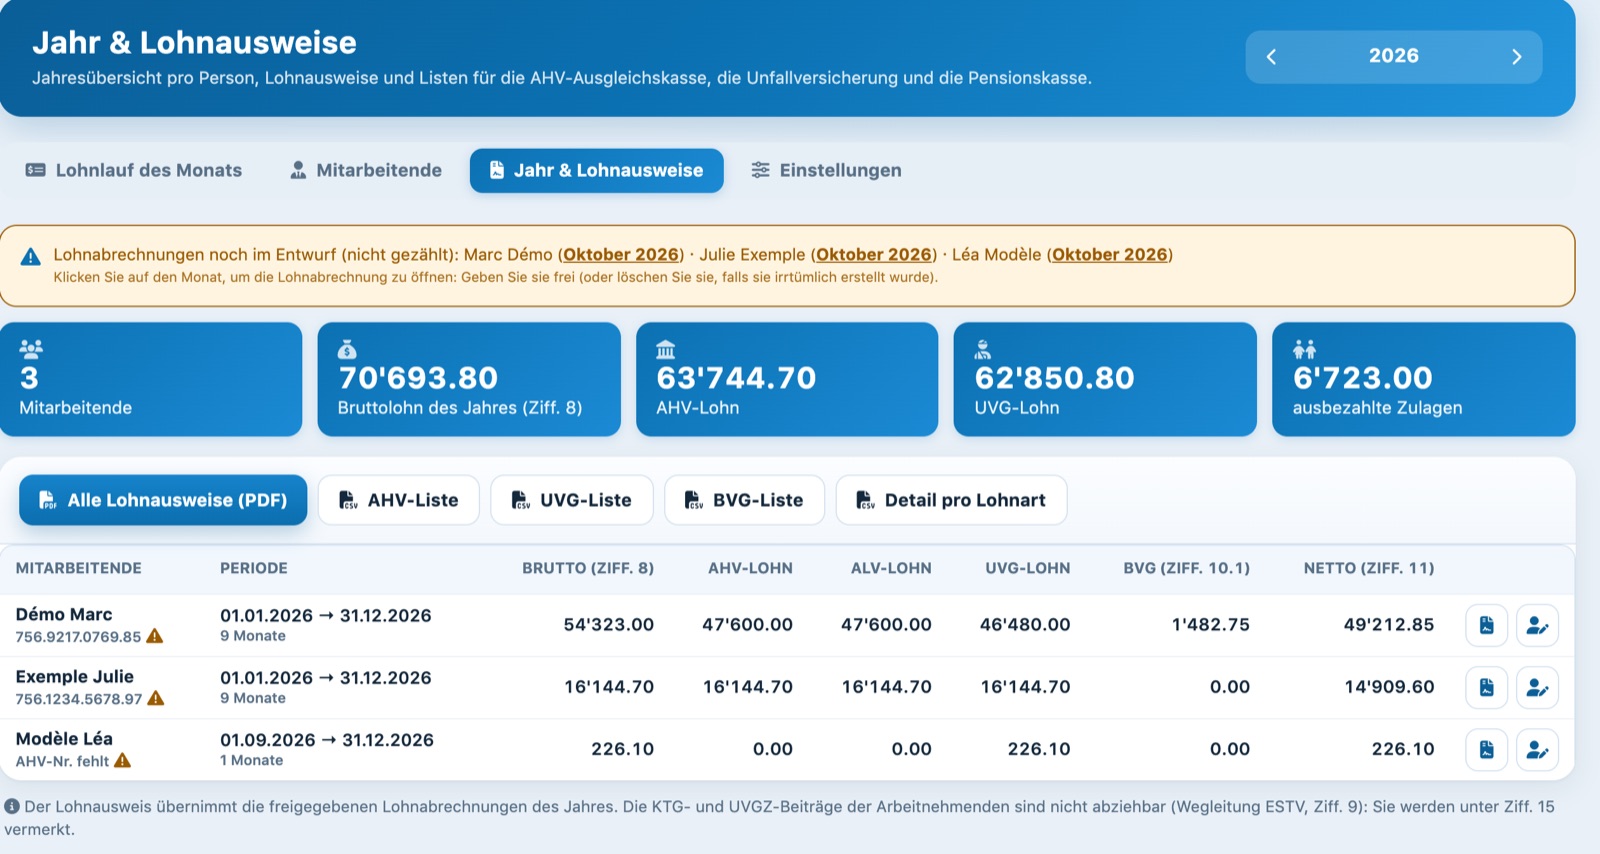Image resolution: width=1600 pixels, height=854 pixels.
Task: Click the people icon on the Mitarbeitende card
Action: tap(31, 349)
